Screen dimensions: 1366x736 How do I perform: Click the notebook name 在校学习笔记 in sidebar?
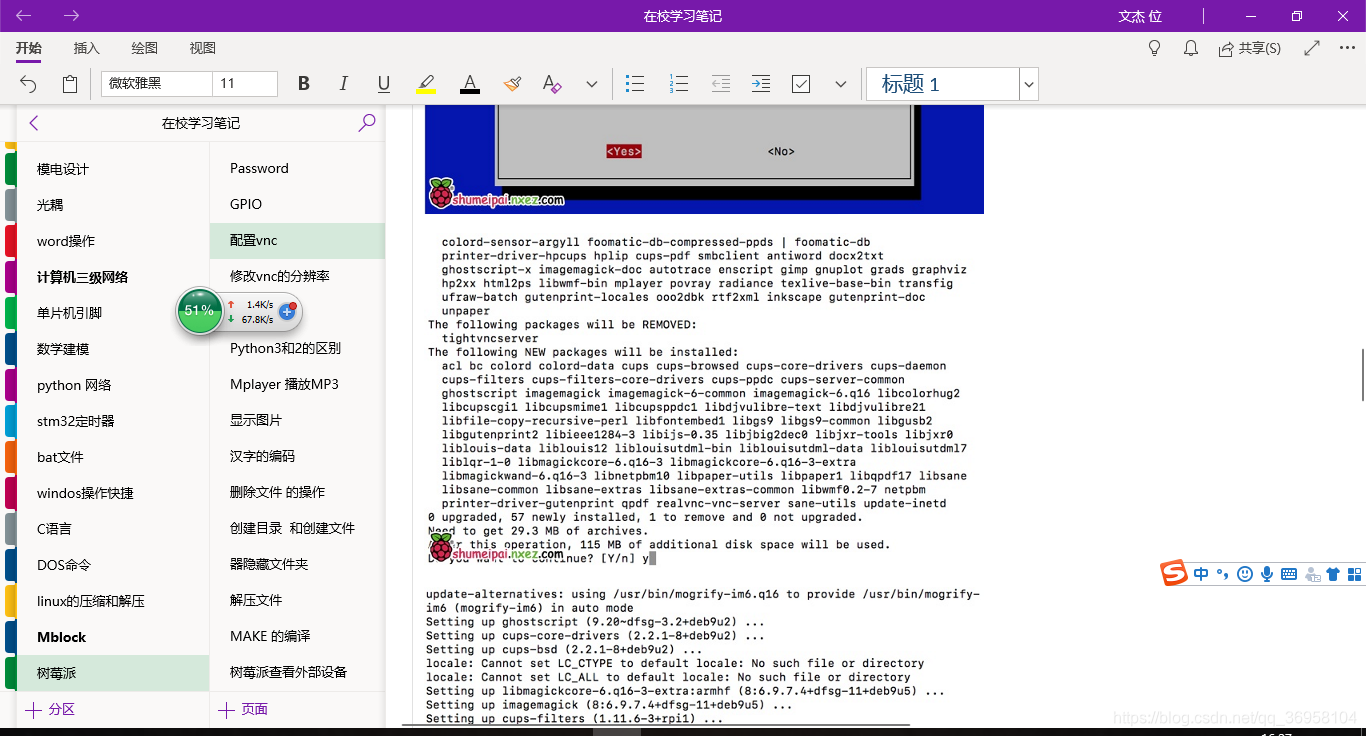201,123
